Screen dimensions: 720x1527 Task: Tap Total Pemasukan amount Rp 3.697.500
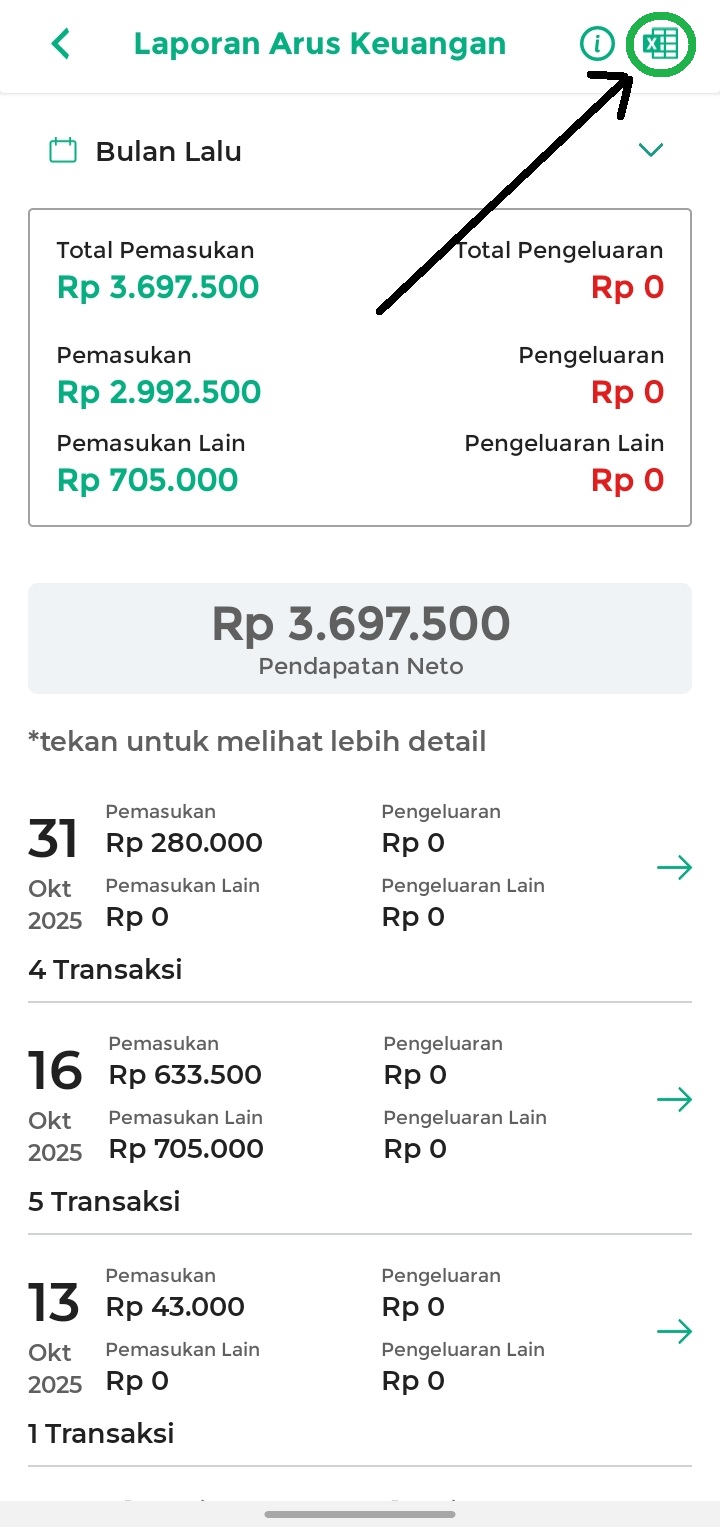(158, 288)
